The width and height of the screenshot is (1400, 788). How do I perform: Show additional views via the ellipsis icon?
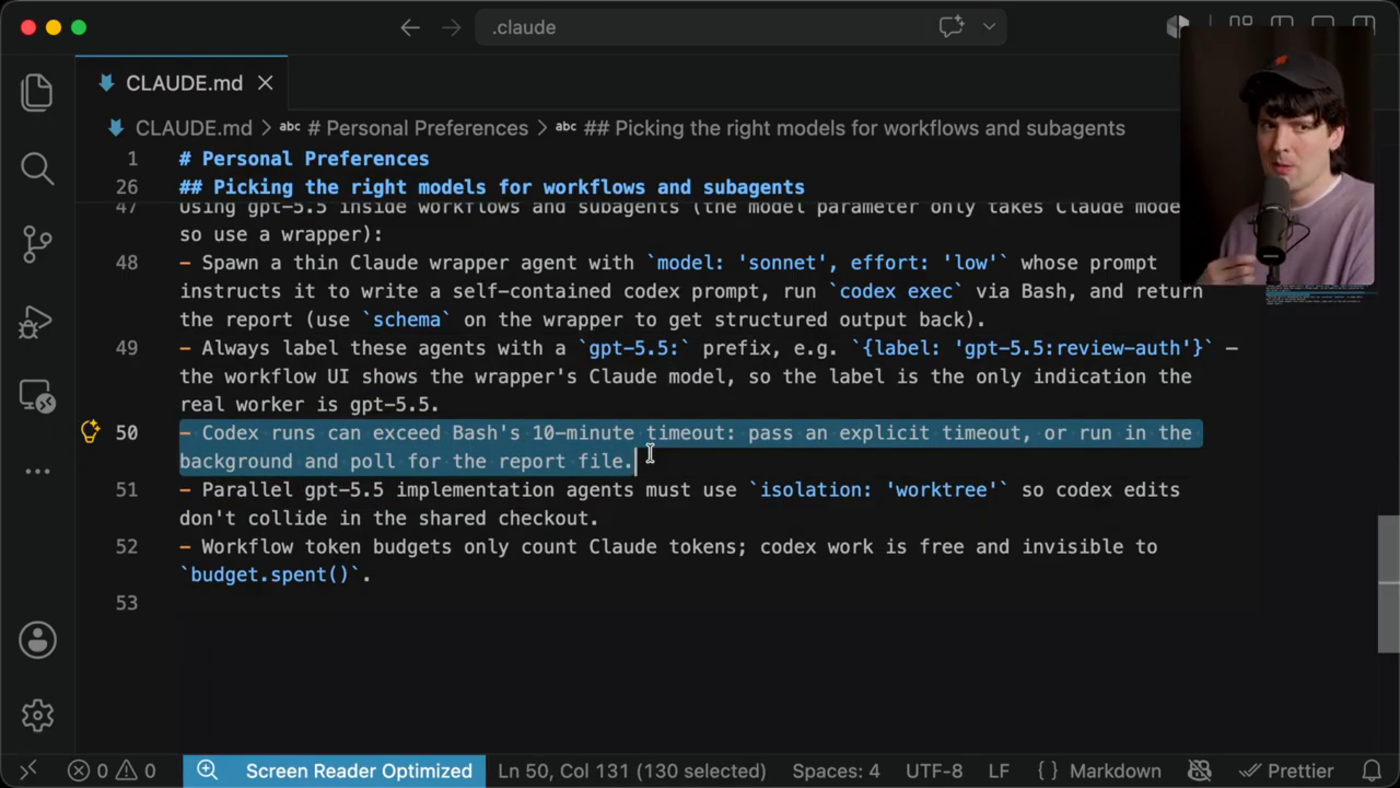click(x=37, y=471)
